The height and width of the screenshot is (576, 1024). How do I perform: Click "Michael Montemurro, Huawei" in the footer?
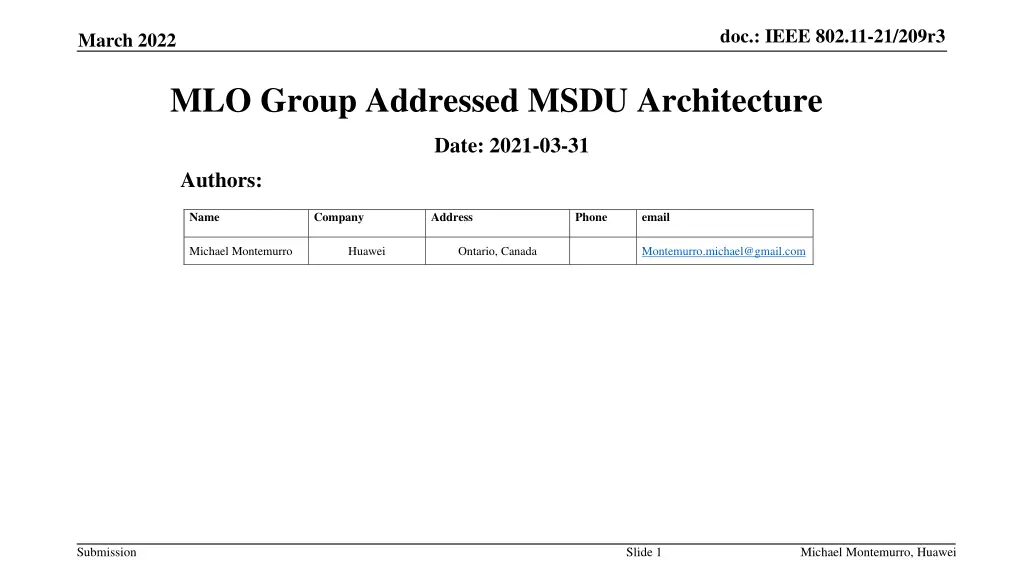point(877,551)
